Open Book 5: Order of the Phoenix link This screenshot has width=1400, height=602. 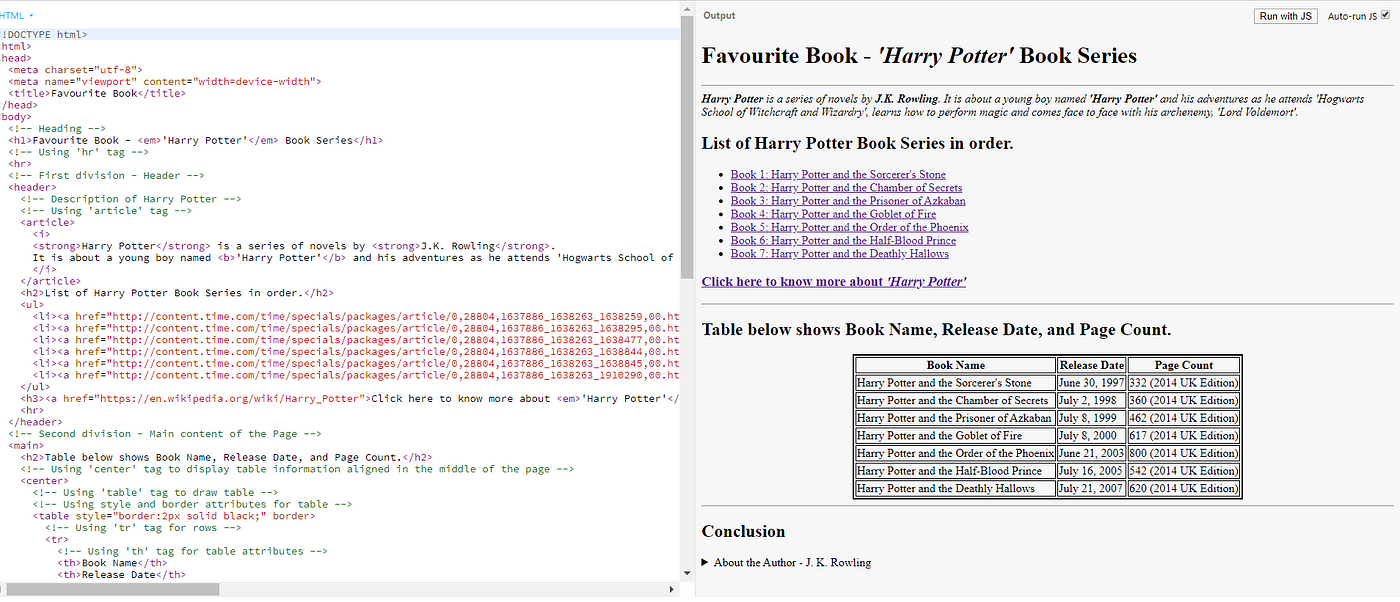(x=849, y=227)
